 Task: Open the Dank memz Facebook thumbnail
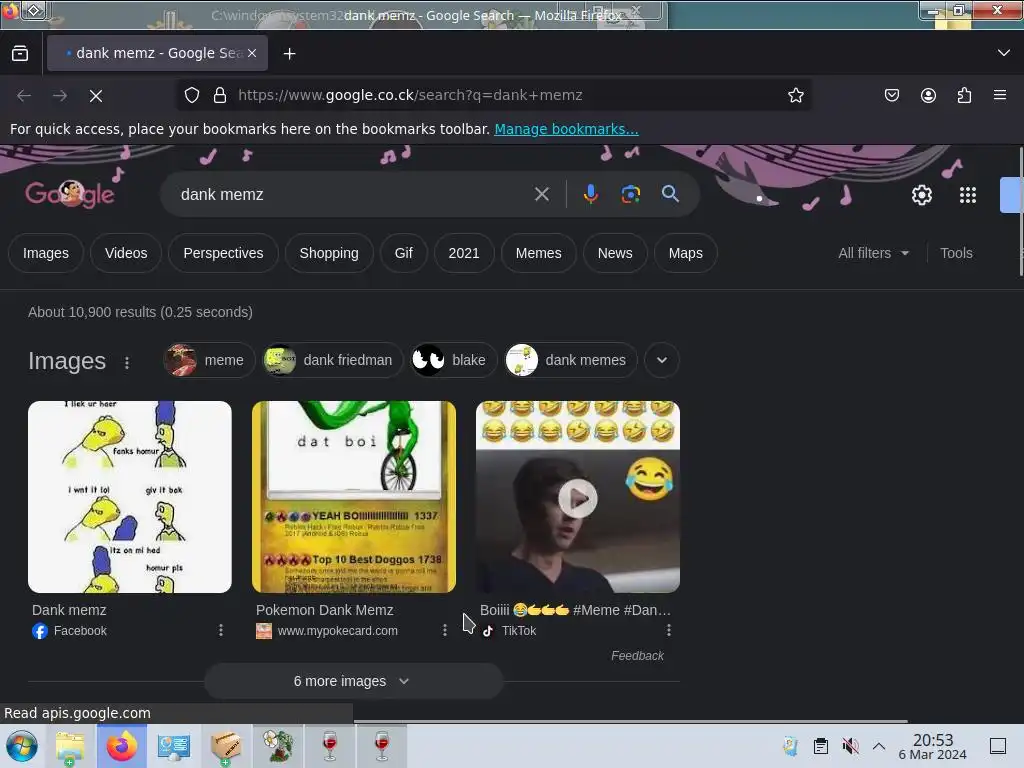(x=129, y=497)
